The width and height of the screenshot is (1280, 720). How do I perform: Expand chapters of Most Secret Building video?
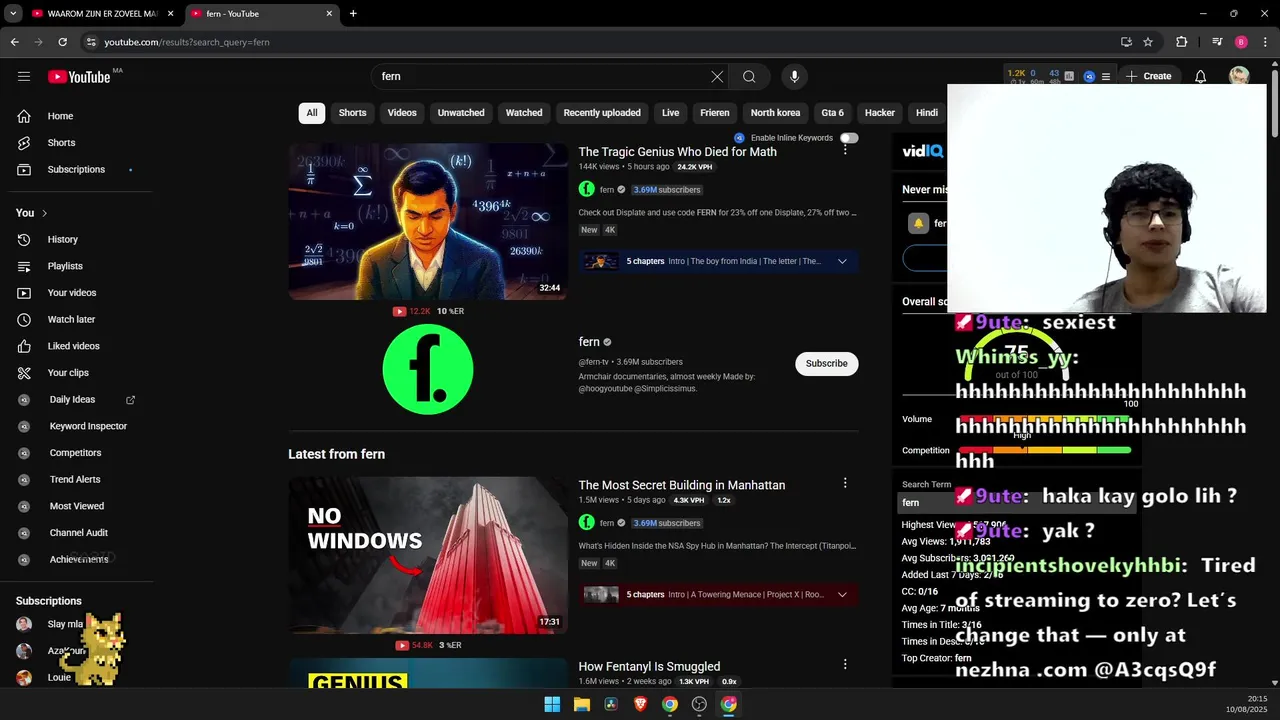(842, 594)
